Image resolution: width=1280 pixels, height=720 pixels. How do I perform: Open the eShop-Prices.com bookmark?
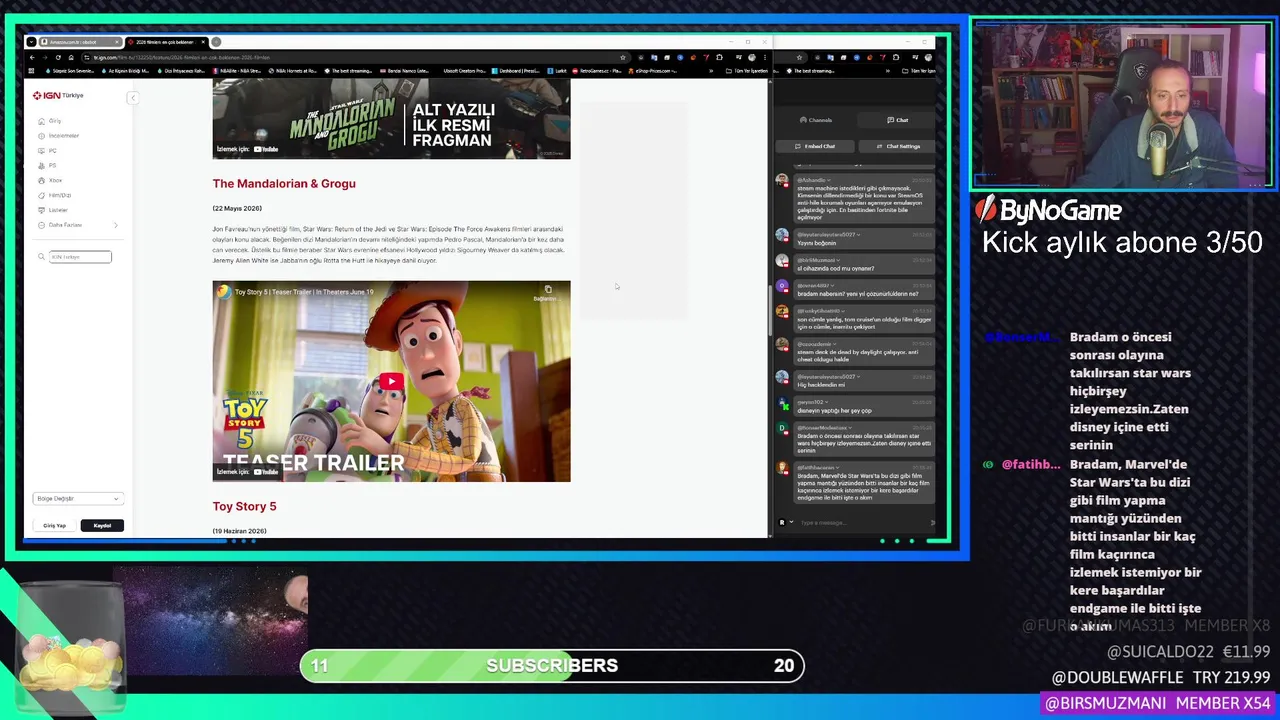pyautogui.click(x=652, y=71)
